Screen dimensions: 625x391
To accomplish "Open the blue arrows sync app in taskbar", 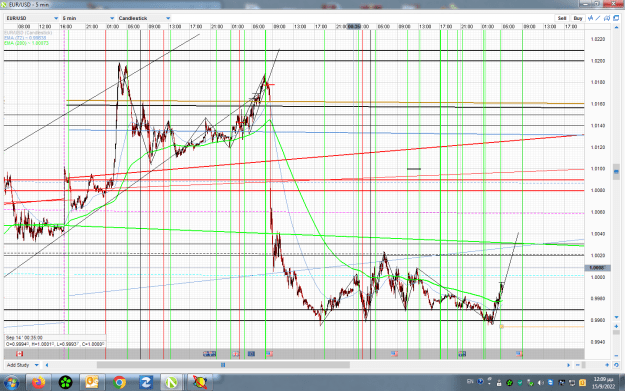I will point(145,383).
